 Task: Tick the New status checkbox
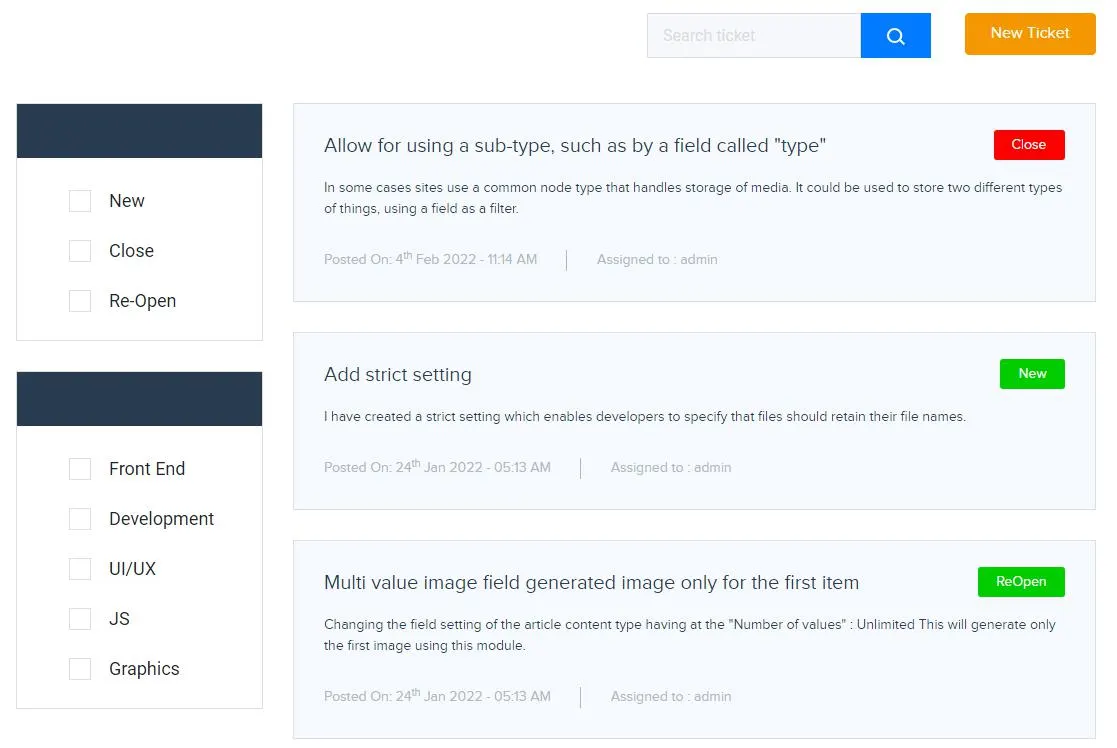pos(80,201)
